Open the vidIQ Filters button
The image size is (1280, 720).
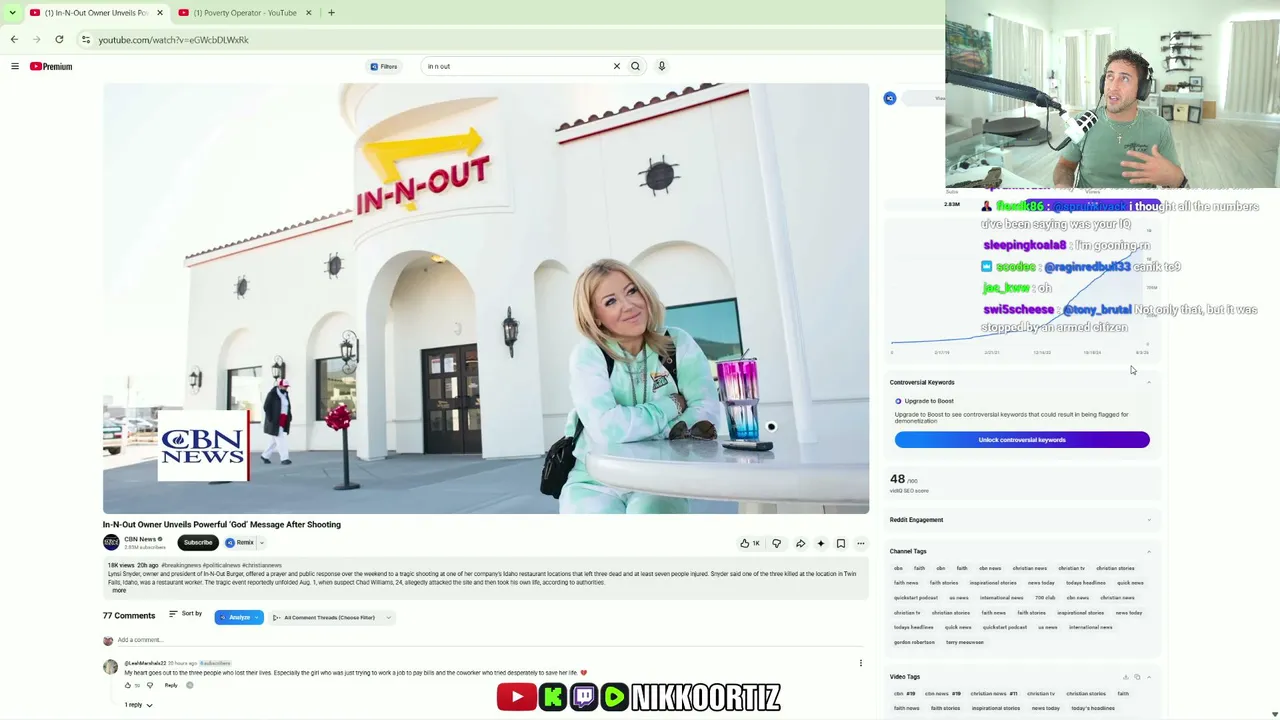[384, 66]
